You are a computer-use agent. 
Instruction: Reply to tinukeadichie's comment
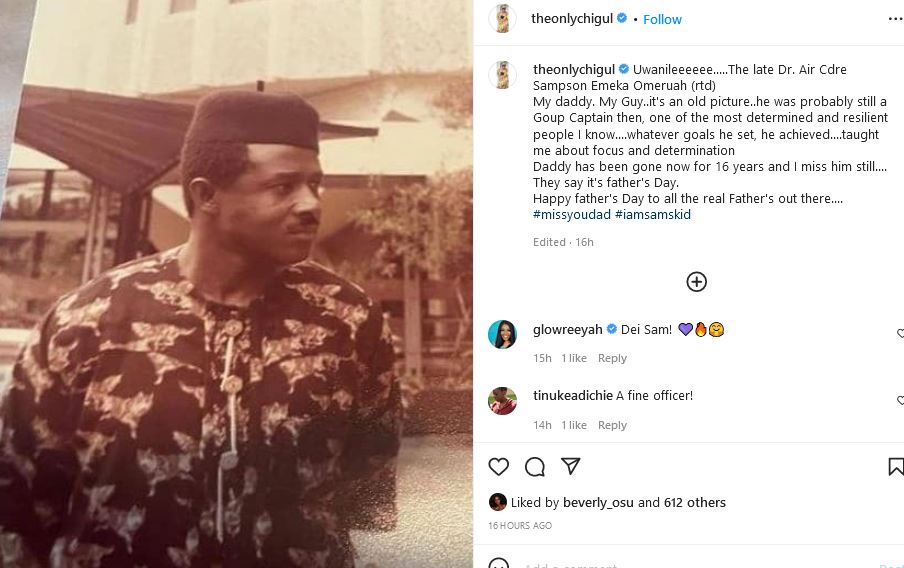tap(612, 425)
